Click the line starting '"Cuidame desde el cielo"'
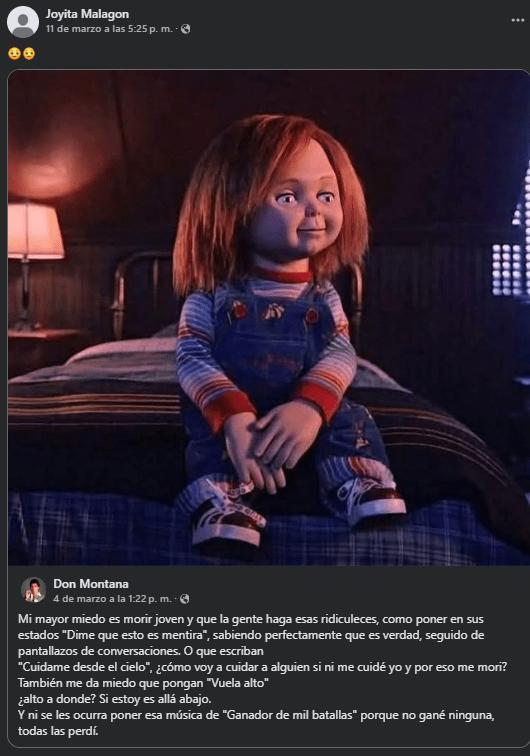This screenshot has width=530, height=756. click(x=263, y=667)
